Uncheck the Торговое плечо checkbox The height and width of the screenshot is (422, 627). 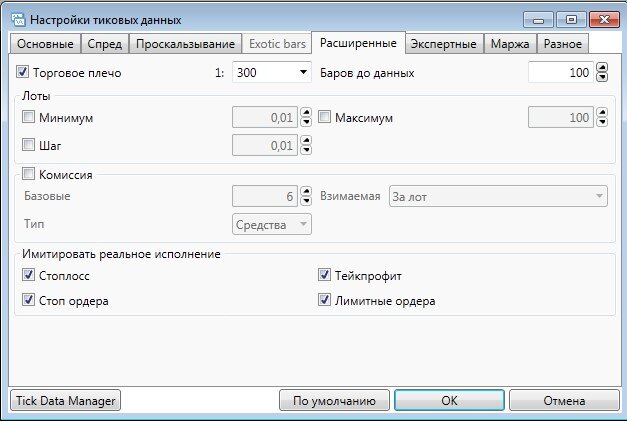click(22, 72)
